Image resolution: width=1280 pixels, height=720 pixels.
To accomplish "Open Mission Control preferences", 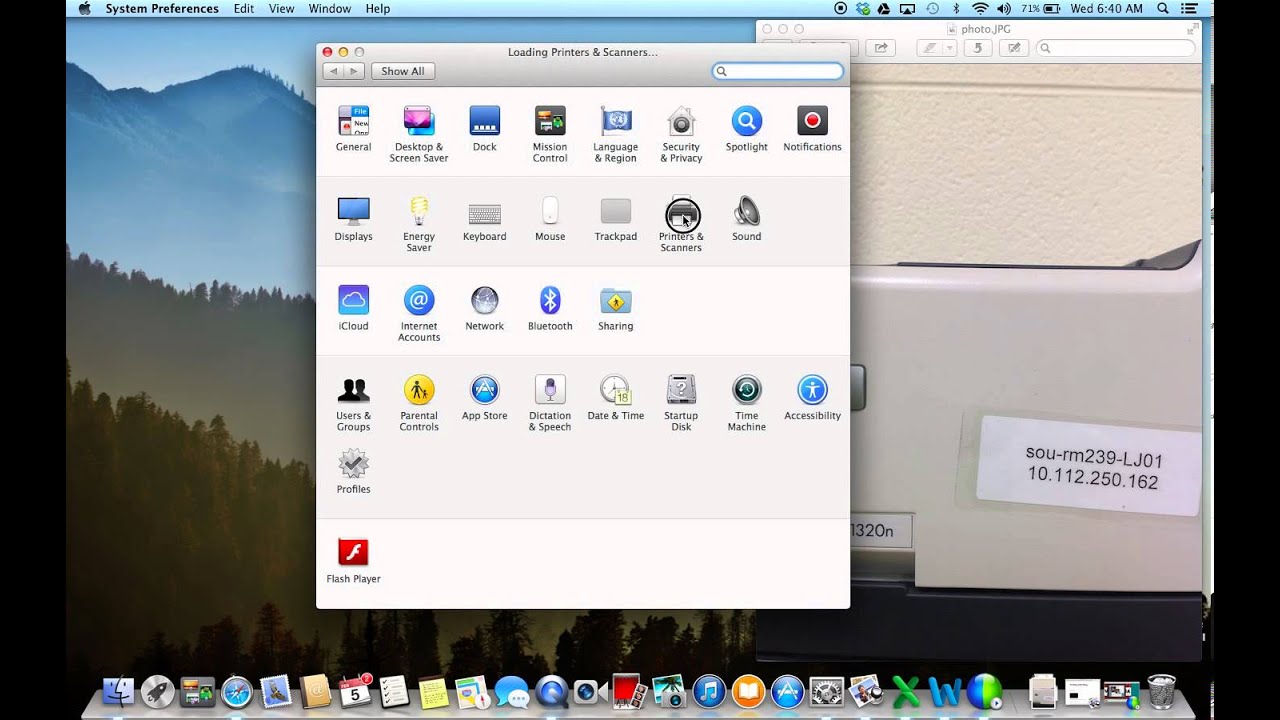I will (550, 134).
